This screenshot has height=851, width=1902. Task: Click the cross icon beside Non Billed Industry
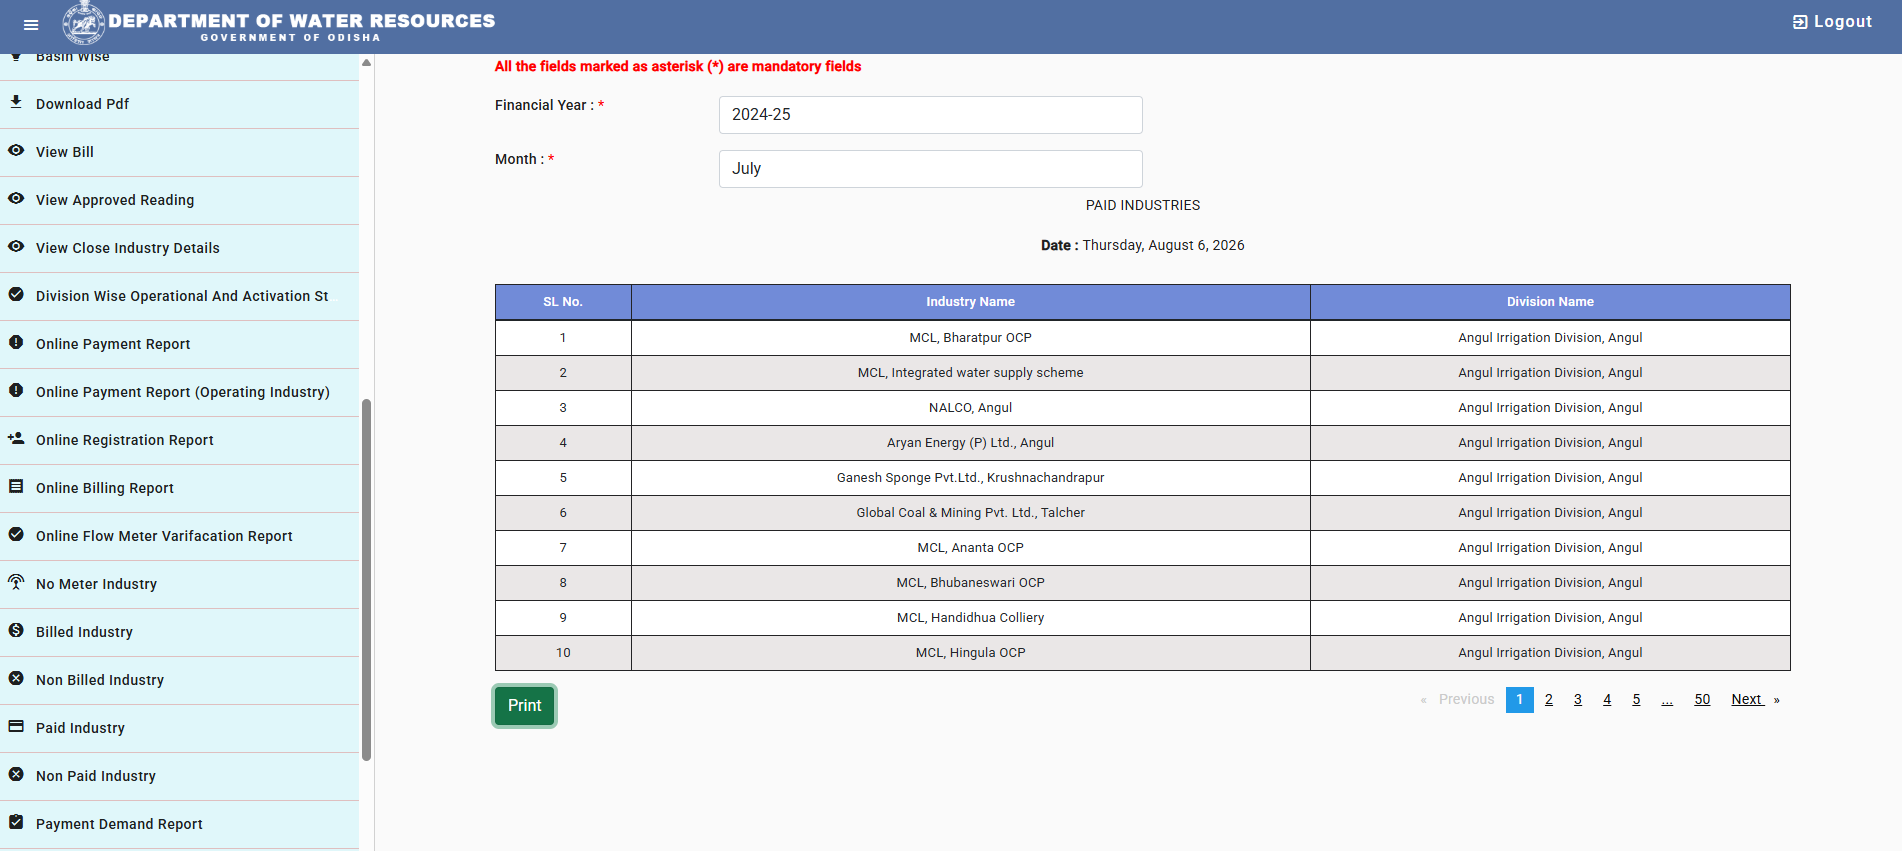click(x=16, y=678)
